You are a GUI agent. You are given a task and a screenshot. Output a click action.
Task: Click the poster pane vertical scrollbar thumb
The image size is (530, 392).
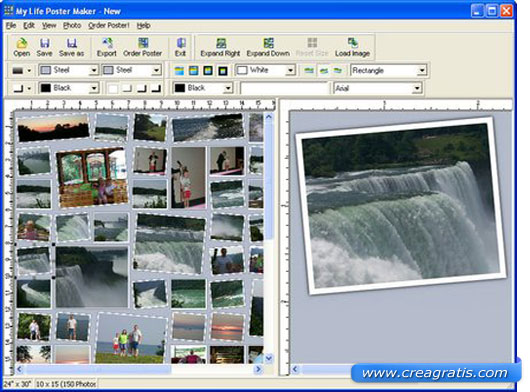coord(269,181)
